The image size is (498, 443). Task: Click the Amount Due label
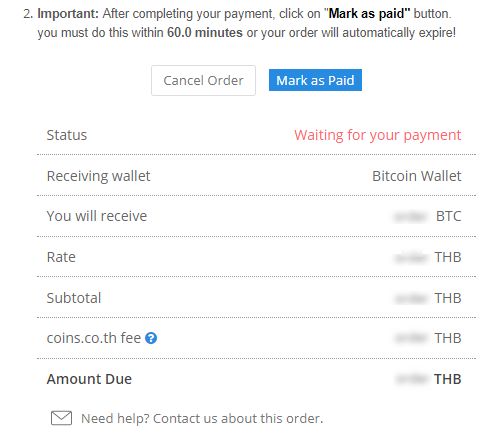point(89,379)
